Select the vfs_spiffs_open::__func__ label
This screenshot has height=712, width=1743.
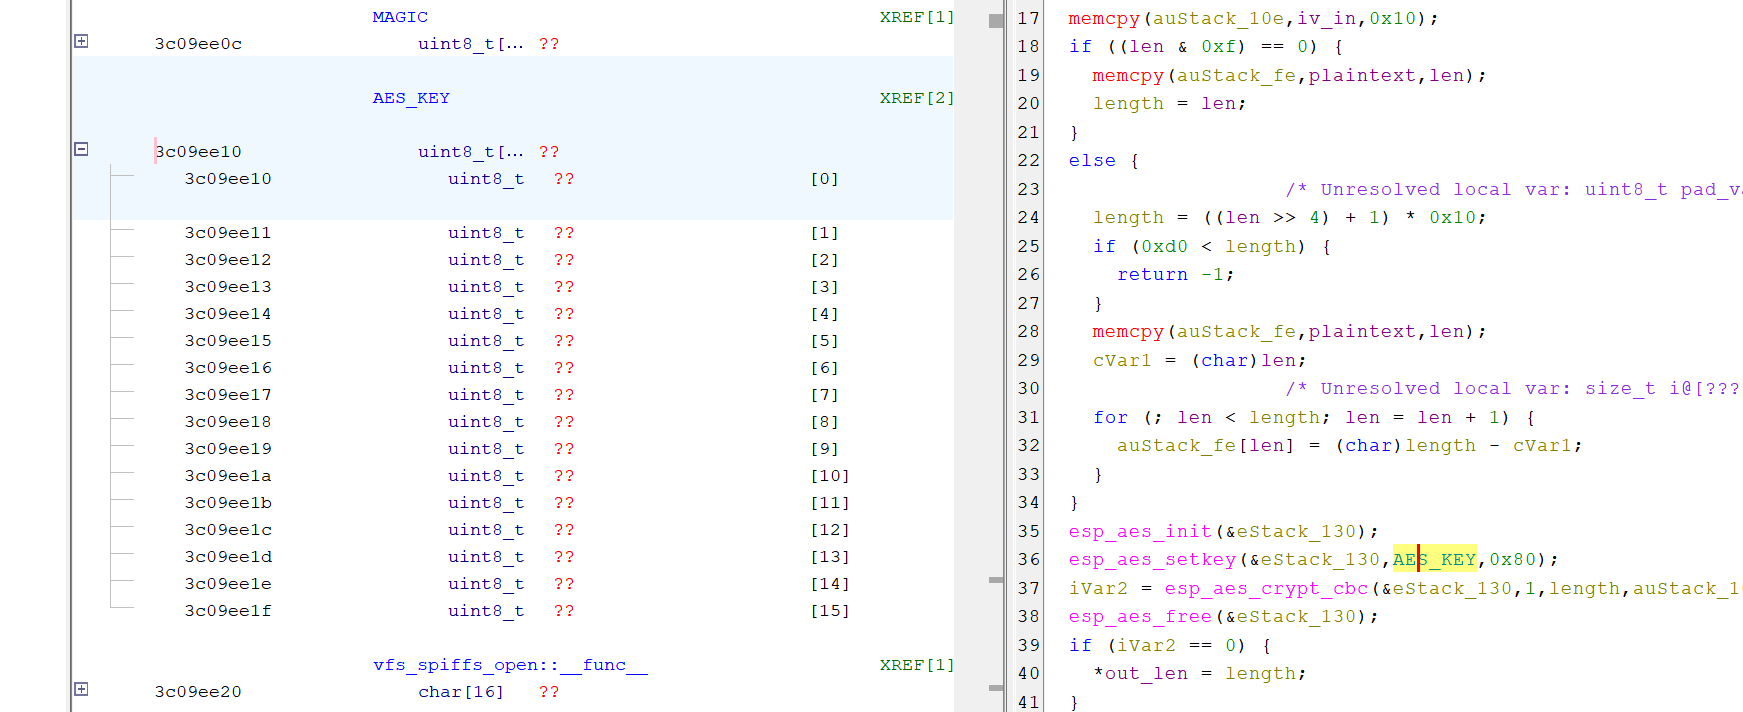click(510, 665)
